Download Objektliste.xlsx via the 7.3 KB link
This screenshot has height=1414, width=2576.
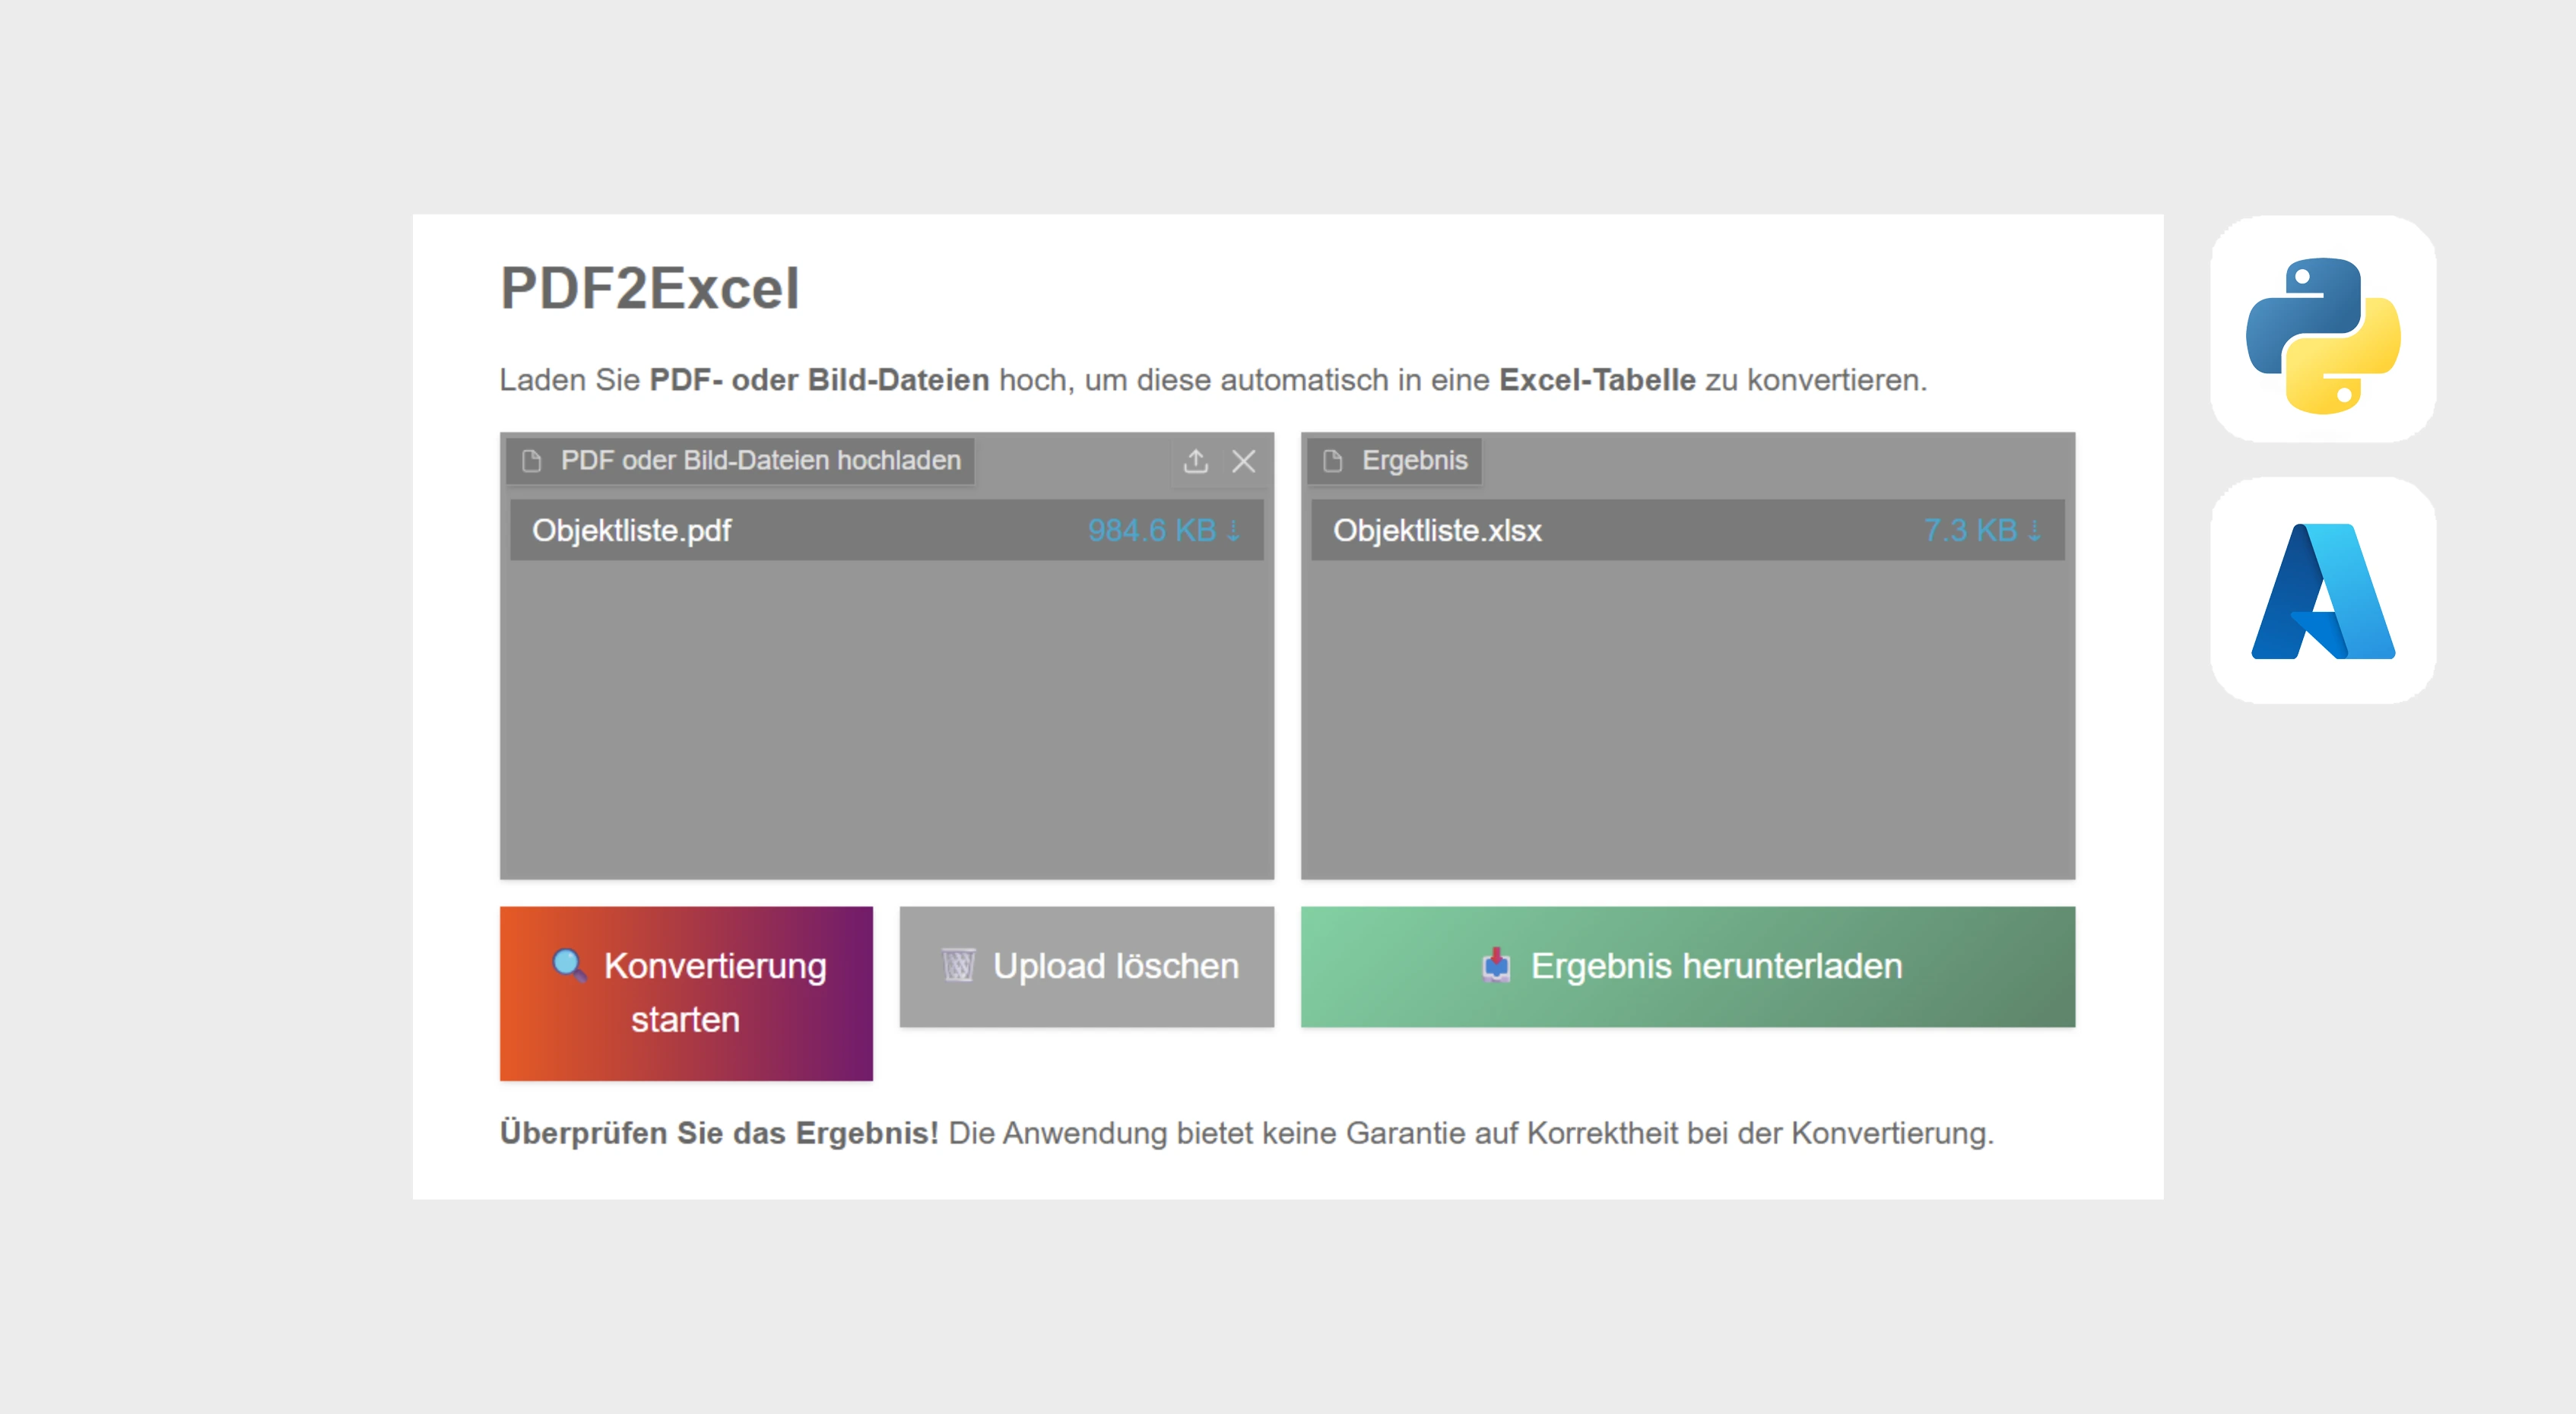1981,530
